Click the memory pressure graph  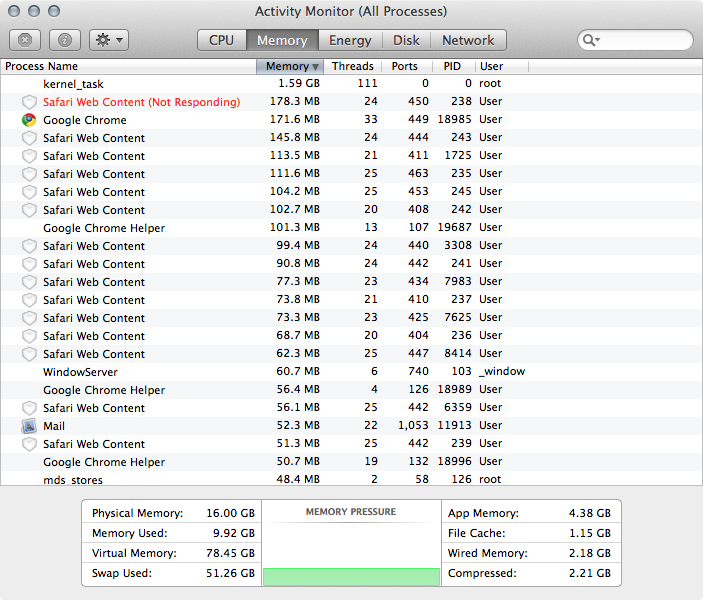(351, 554)
